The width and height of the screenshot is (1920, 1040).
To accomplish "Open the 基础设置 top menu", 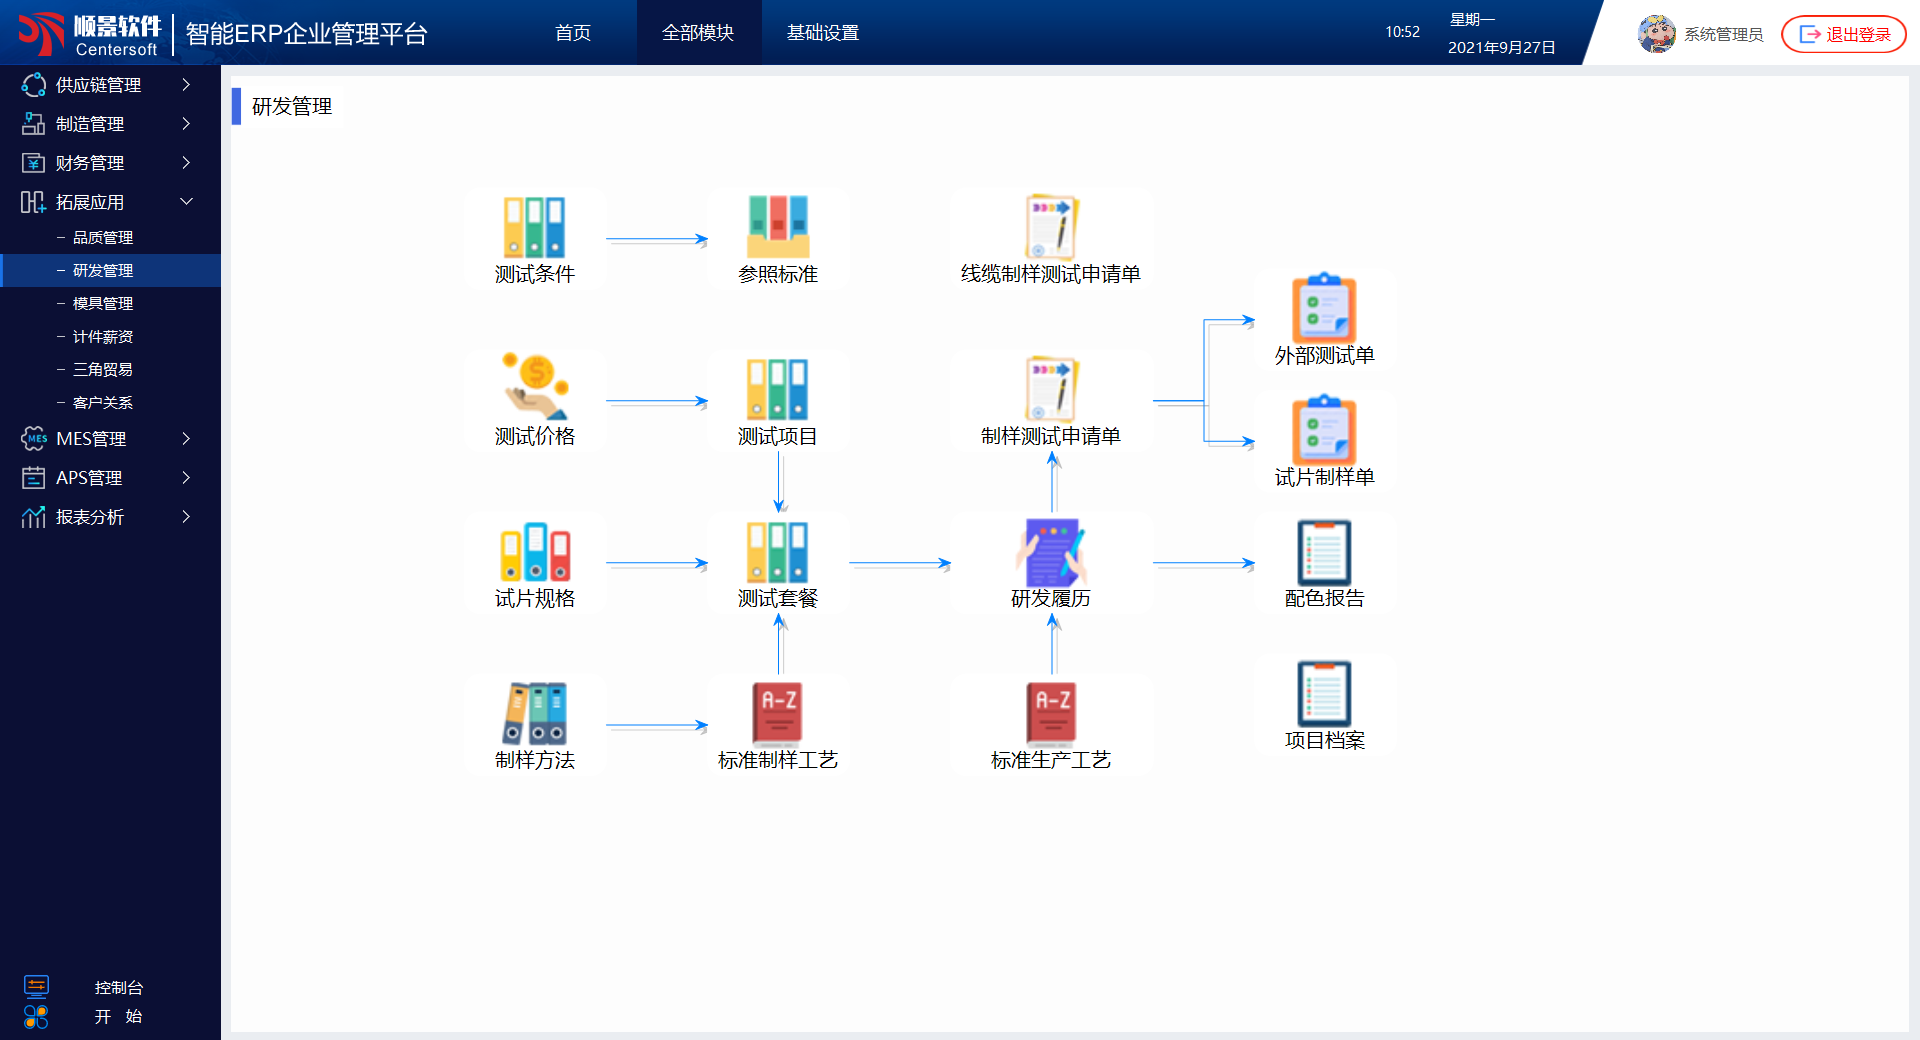I will [823, 33].
